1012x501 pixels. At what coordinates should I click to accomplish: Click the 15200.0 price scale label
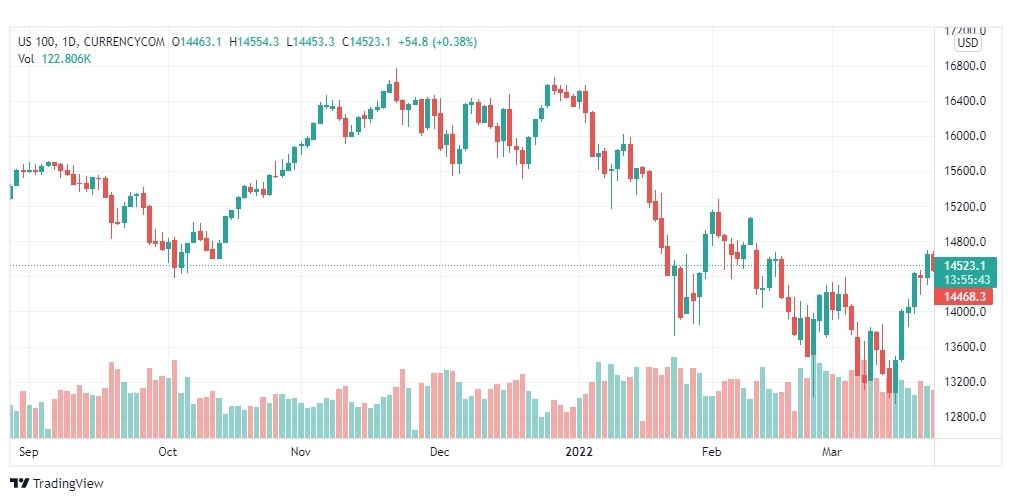pyautogui.click(x=964, y=207)
